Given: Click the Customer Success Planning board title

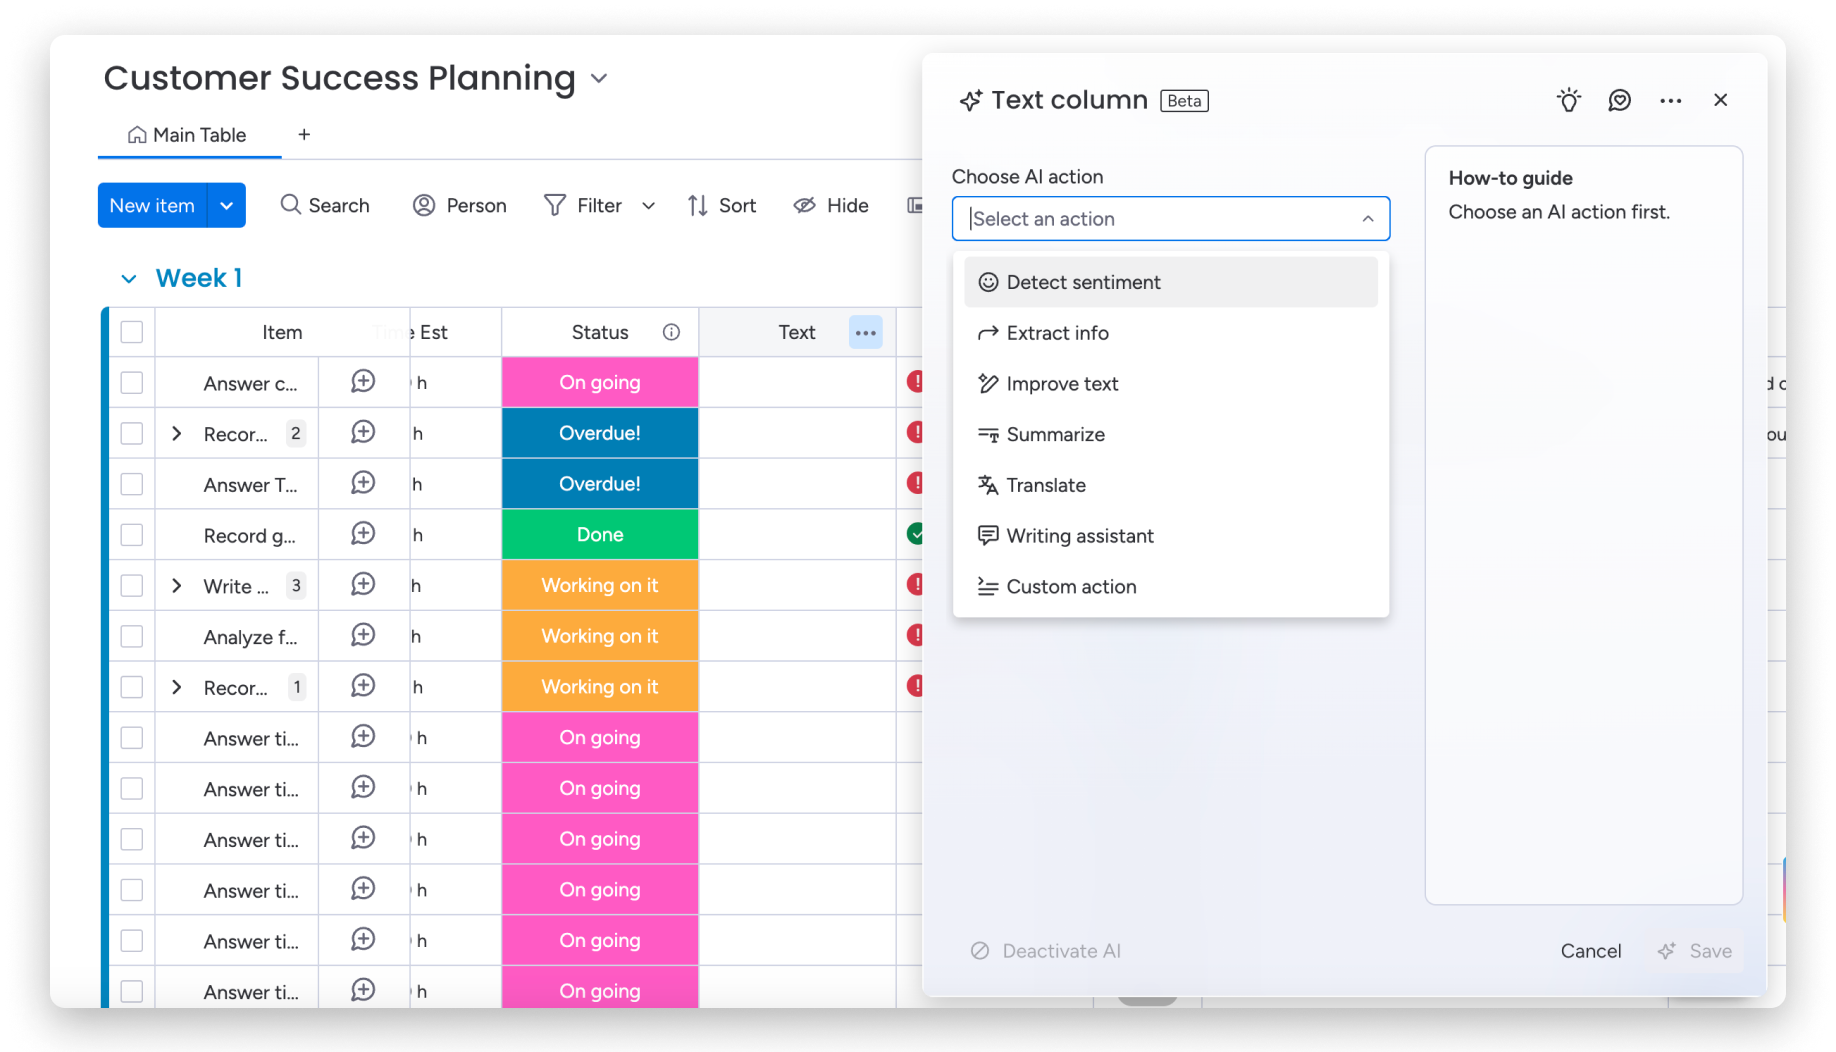Looking at the screenshot, I should pos(340,78).
